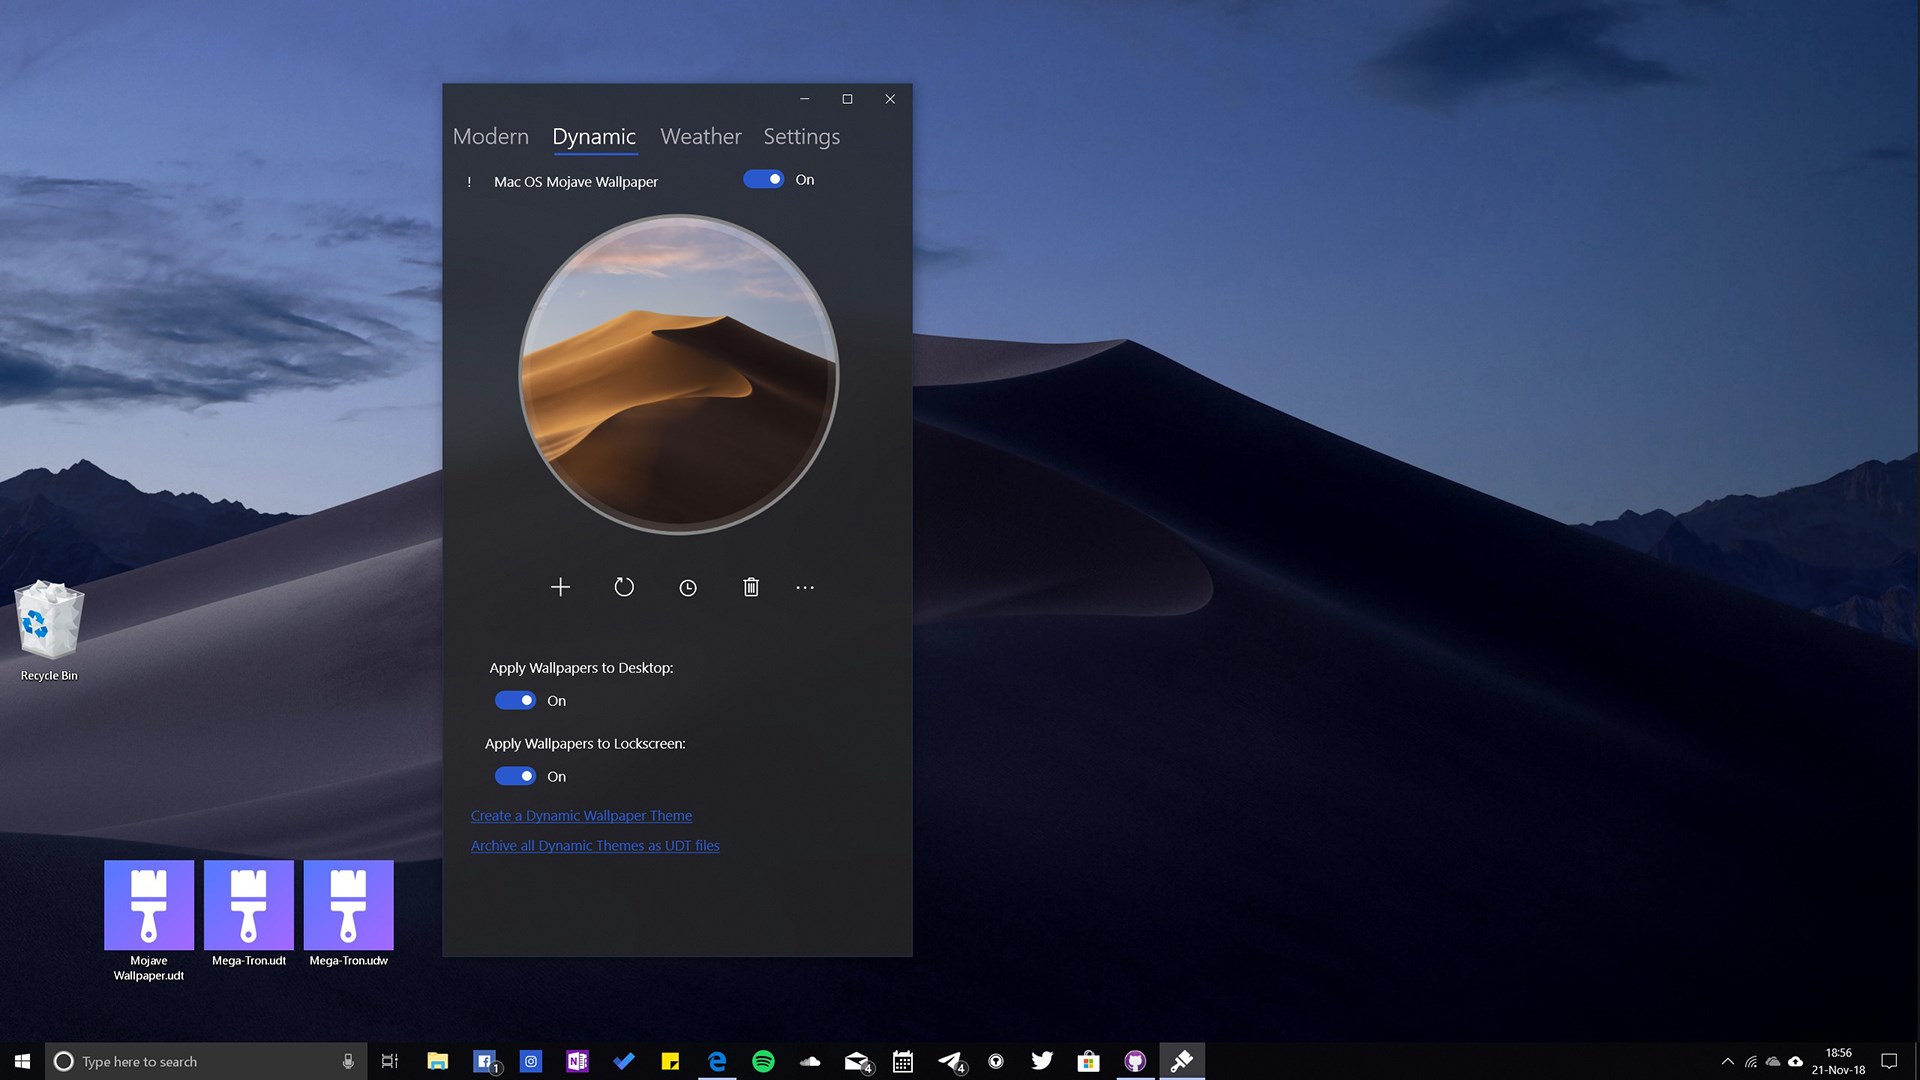This screenshot has width=1920, height=1080.
Task: Open the ellipsis more options menu
Action: coord(806,589)
